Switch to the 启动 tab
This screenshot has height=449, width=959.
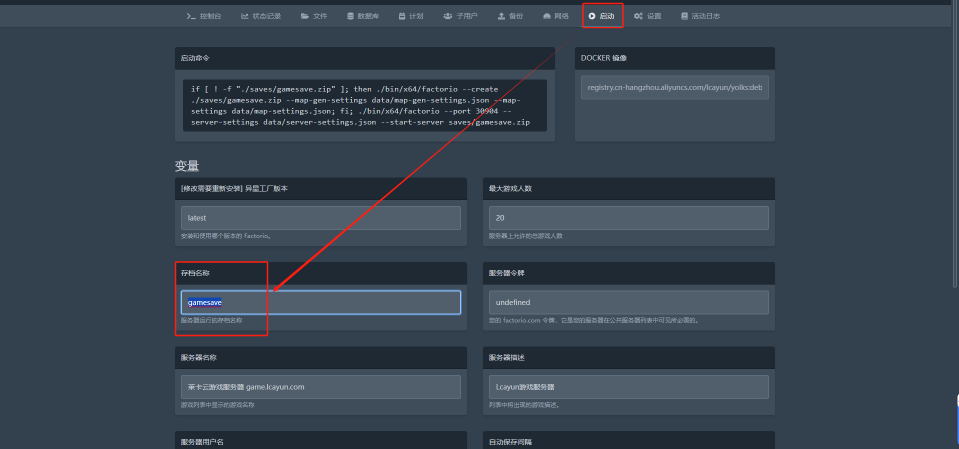603,16
